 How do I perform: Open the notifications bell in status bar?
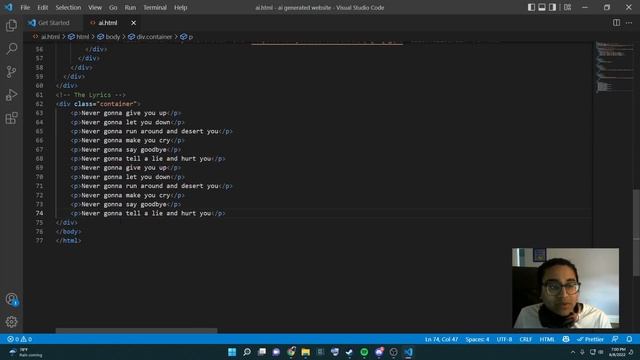[x=629, y=339]
